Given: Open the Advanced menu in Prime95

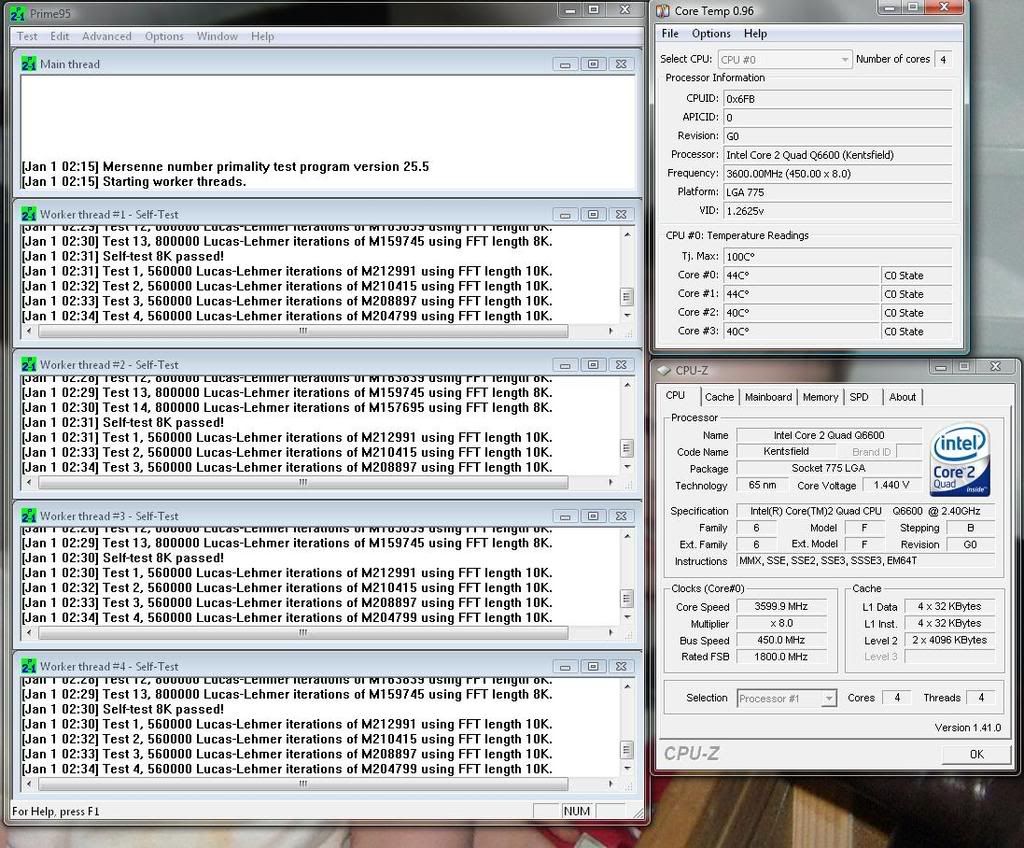Looking at the screenshot, I should point(106,37).
